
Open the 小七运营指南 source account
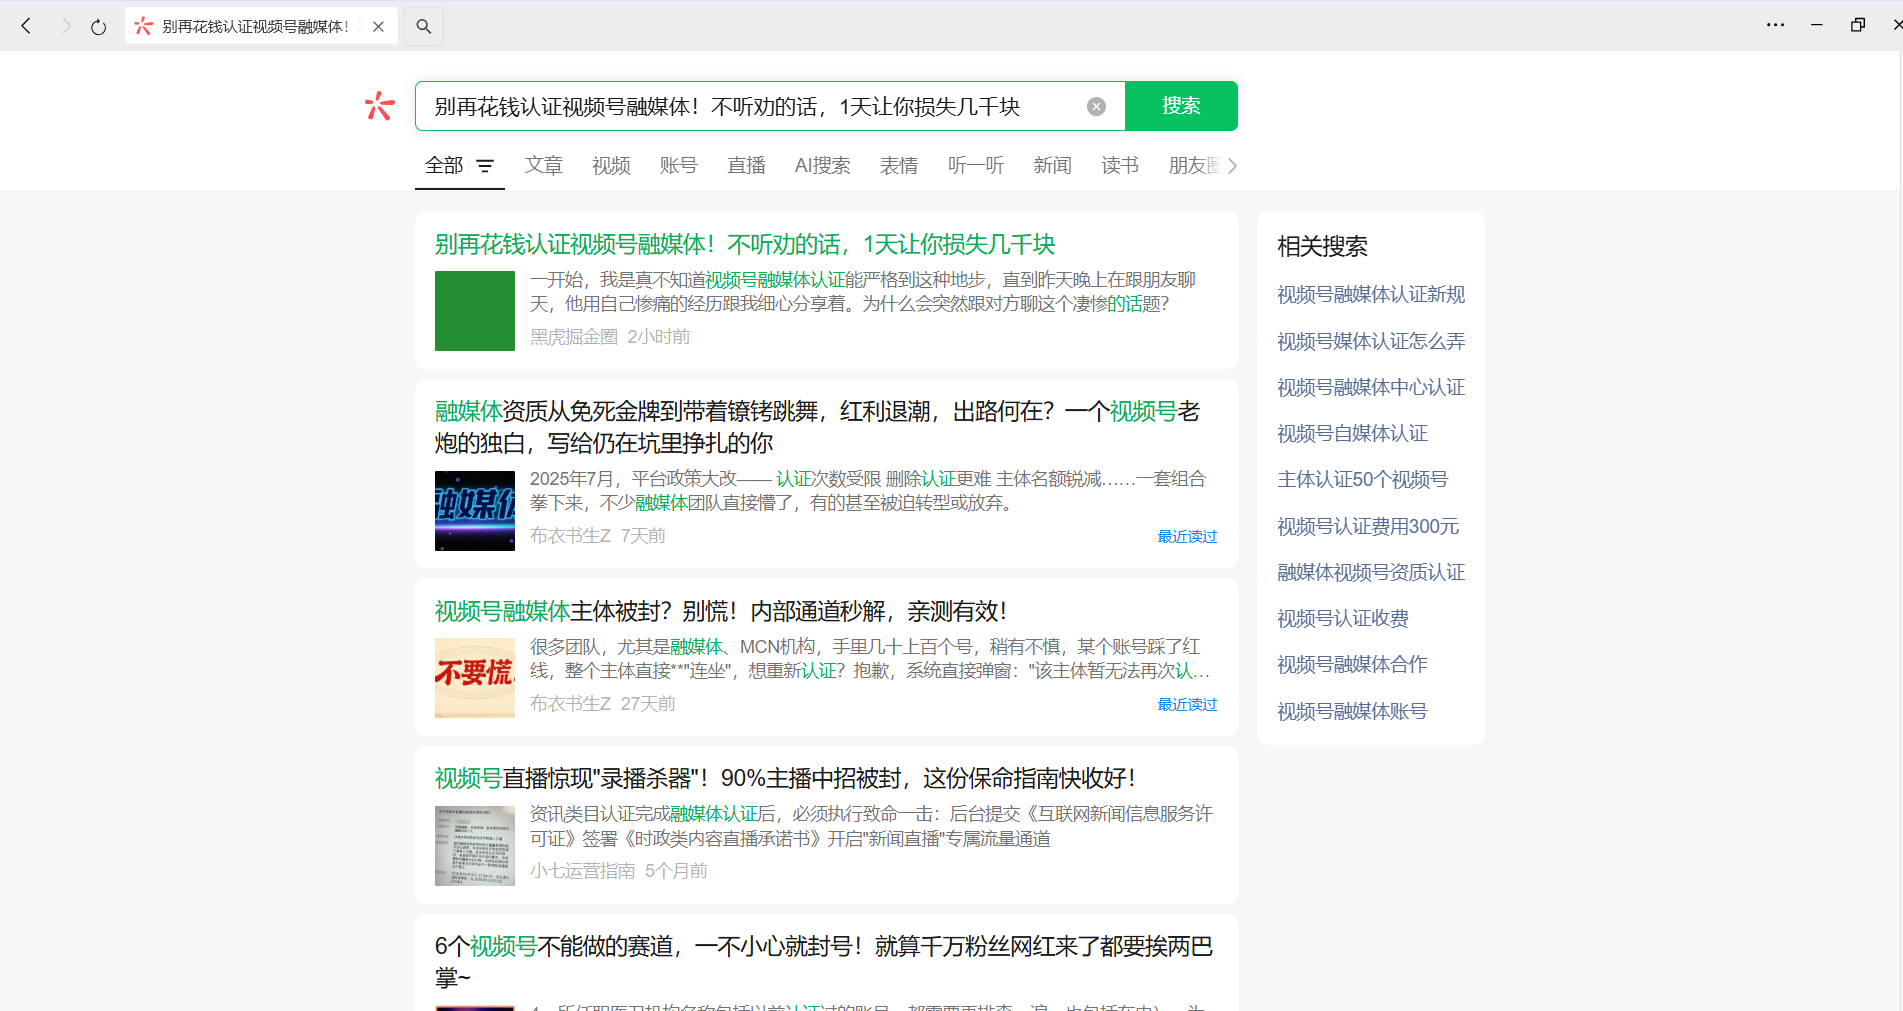(x=582, y=871)
